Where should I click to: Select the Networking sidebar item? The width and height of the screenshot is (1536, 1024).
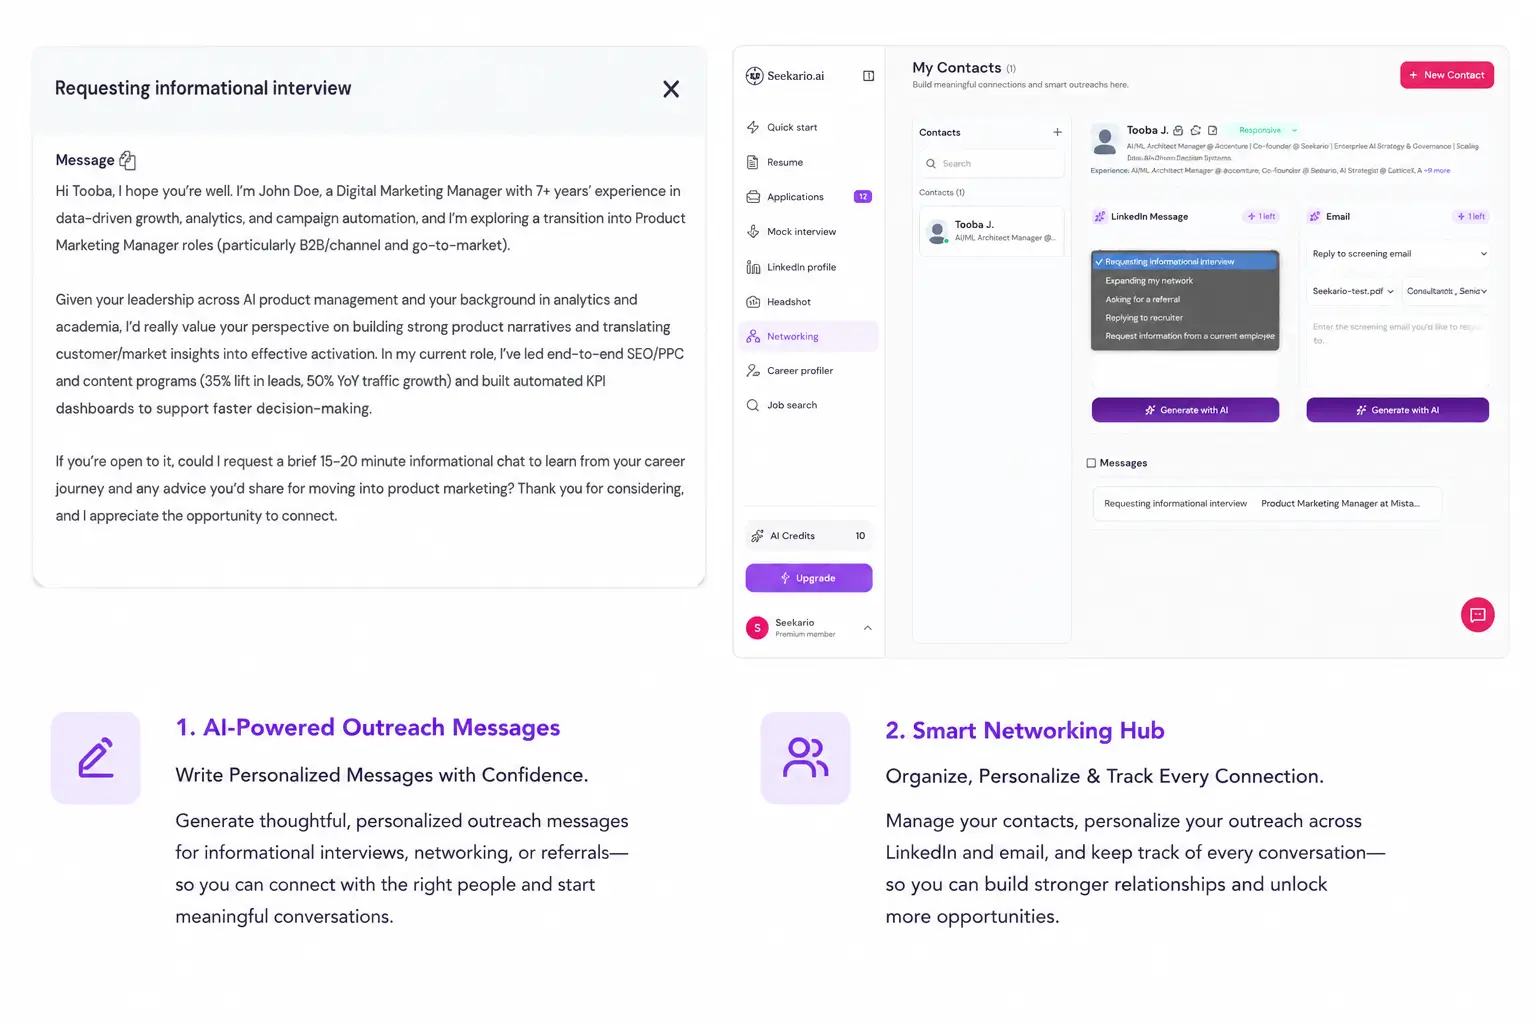[x=808, y=336]
